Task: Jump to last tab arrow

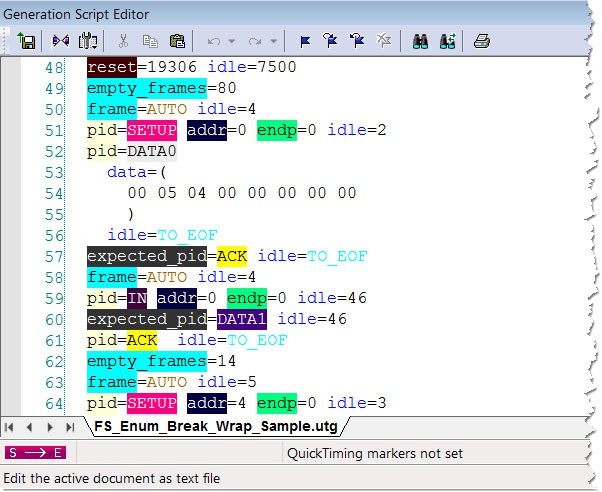Action: click(70, 427)
